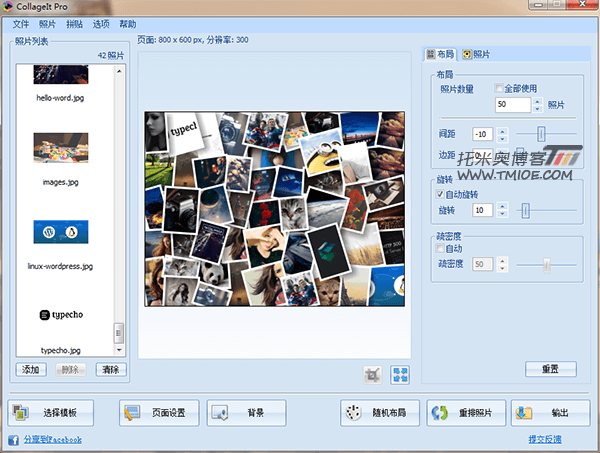Enable the 自动 sparsity checkbox
Image resolution: width=600 pixels, height=453 pixels.
440,249
